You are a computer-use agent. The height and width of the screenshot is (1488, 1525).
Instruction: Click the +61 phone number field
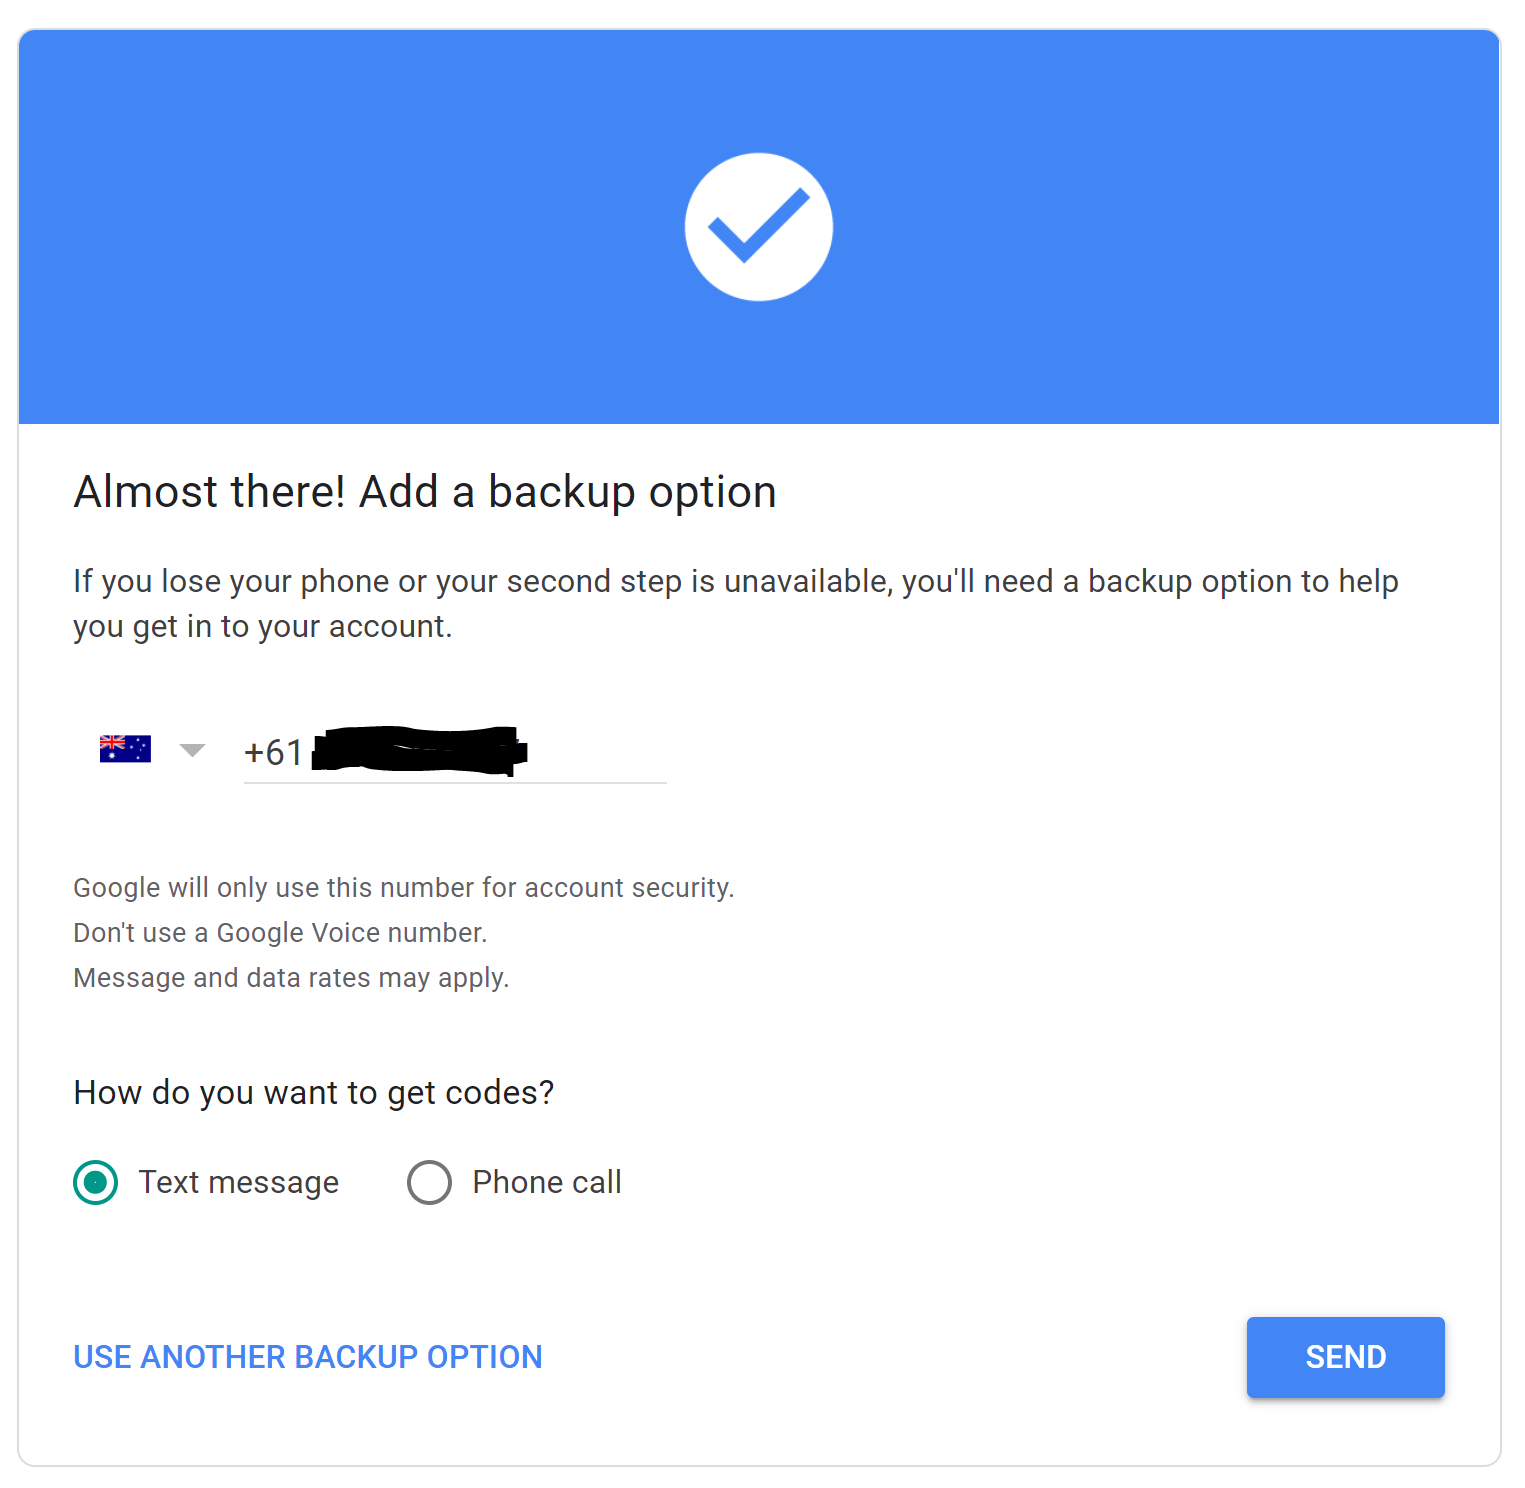pyautogui.click(x=455, y=752)
